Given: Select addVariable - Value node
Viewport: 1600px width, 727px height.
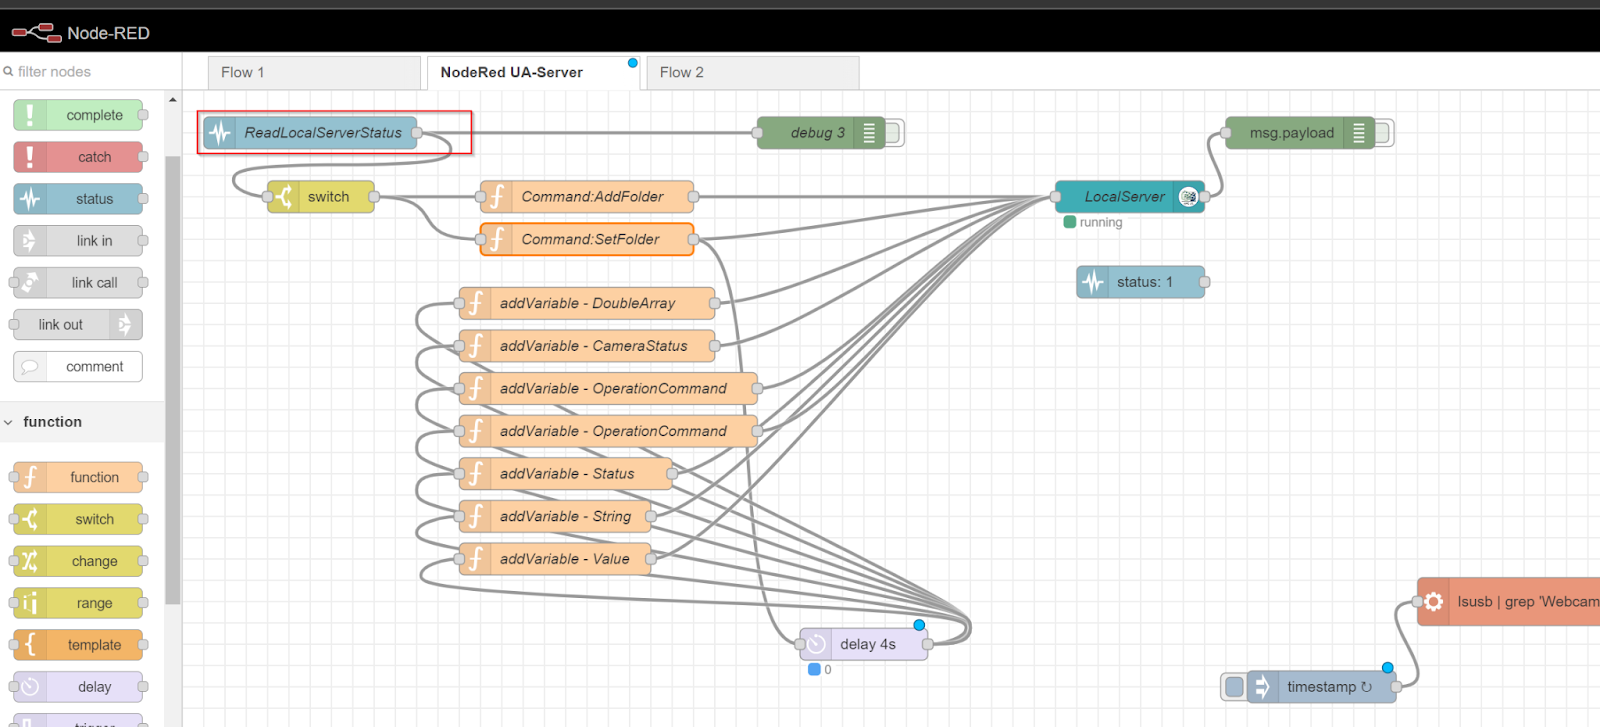Looking at the screenshot, I should [x=555, y=559].
